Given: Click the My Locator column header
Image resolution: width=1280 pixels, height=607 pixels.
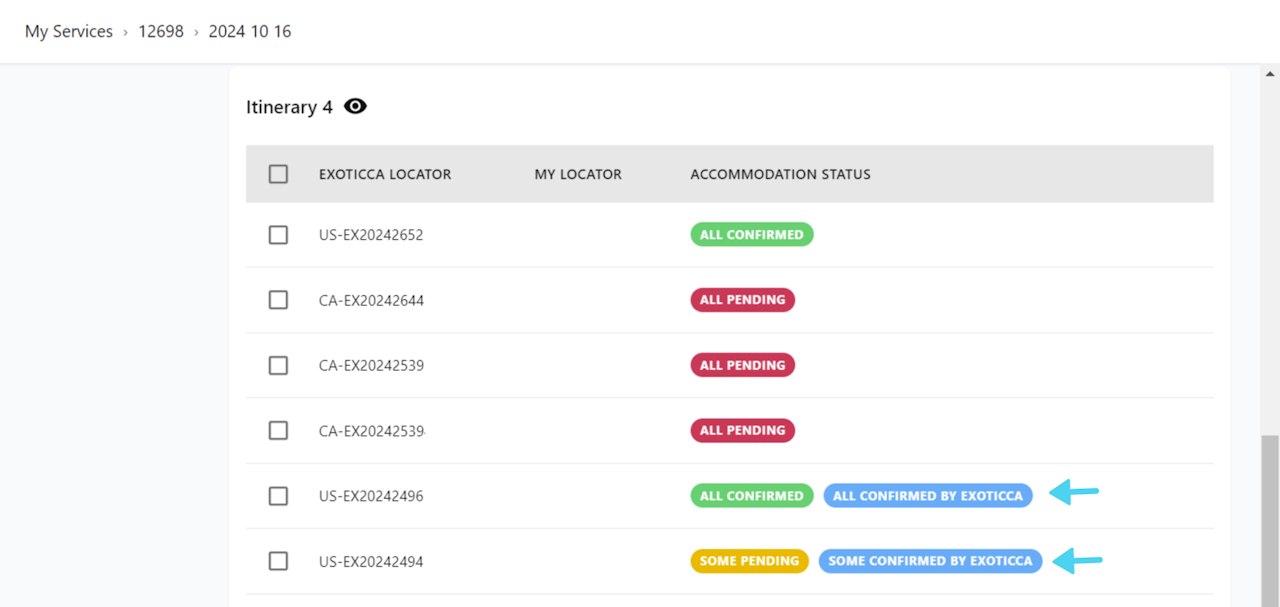Looking at the screenshot, I should [578, 174].
